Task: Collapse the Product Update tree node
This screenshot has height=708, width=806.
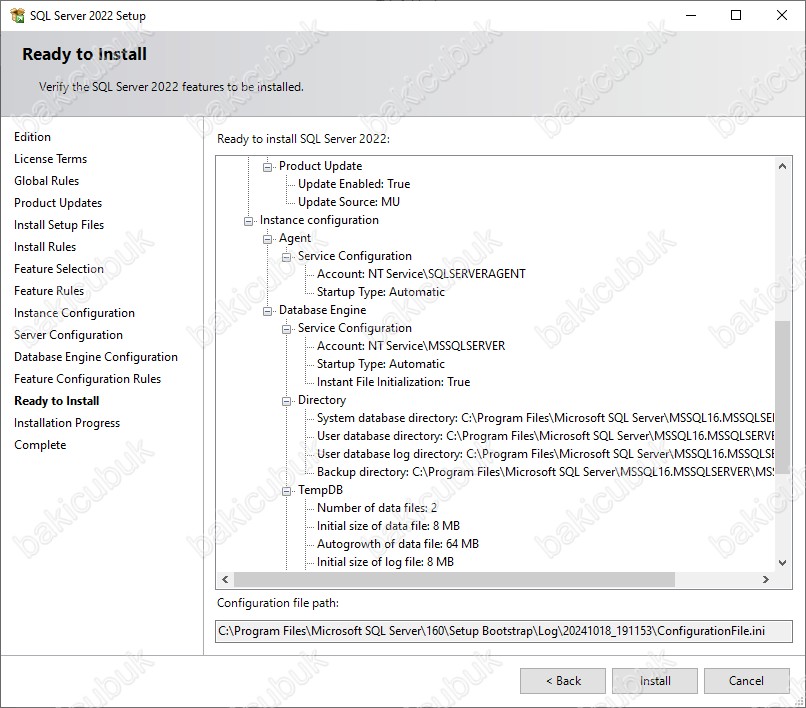Action: [x=267, y=167]
